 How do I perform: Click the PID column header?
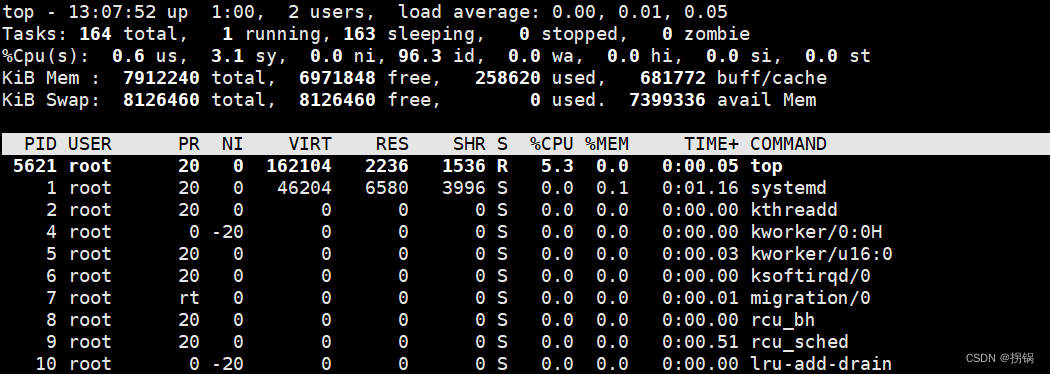coord(41,144)
